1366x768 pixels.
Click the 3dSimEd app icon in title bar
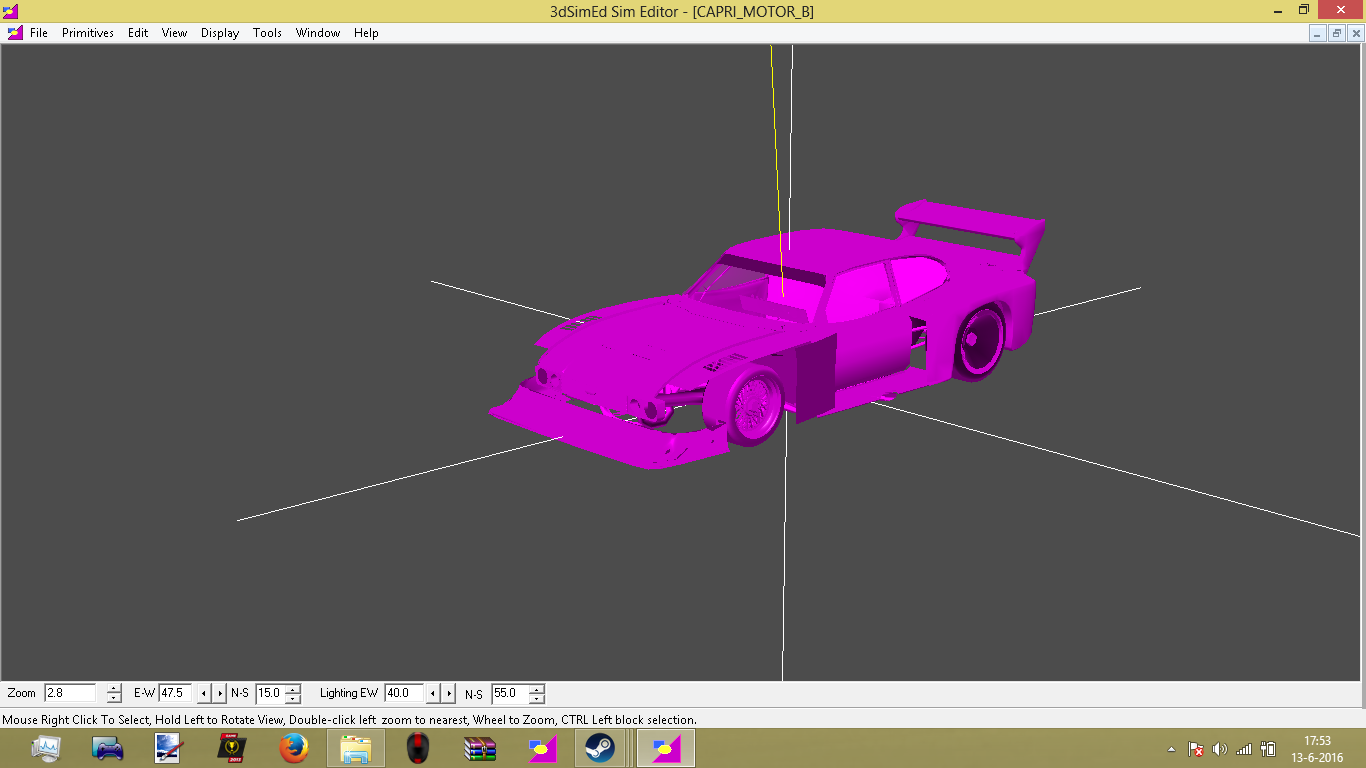tap(10, 10)
